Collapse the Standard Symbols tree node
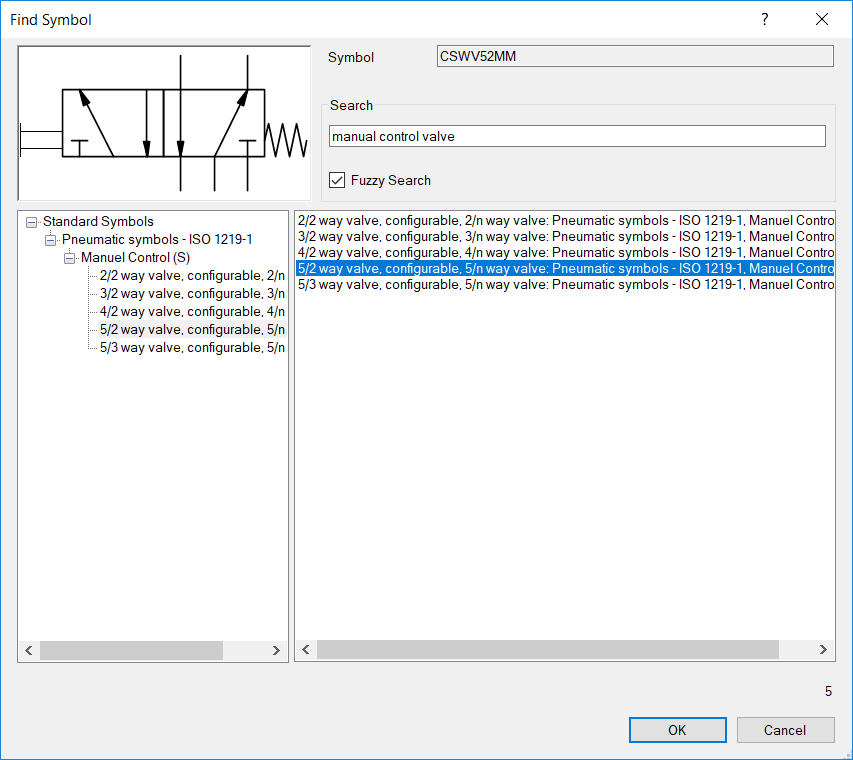This screenshot has width=853, height=760. [32, 222]
